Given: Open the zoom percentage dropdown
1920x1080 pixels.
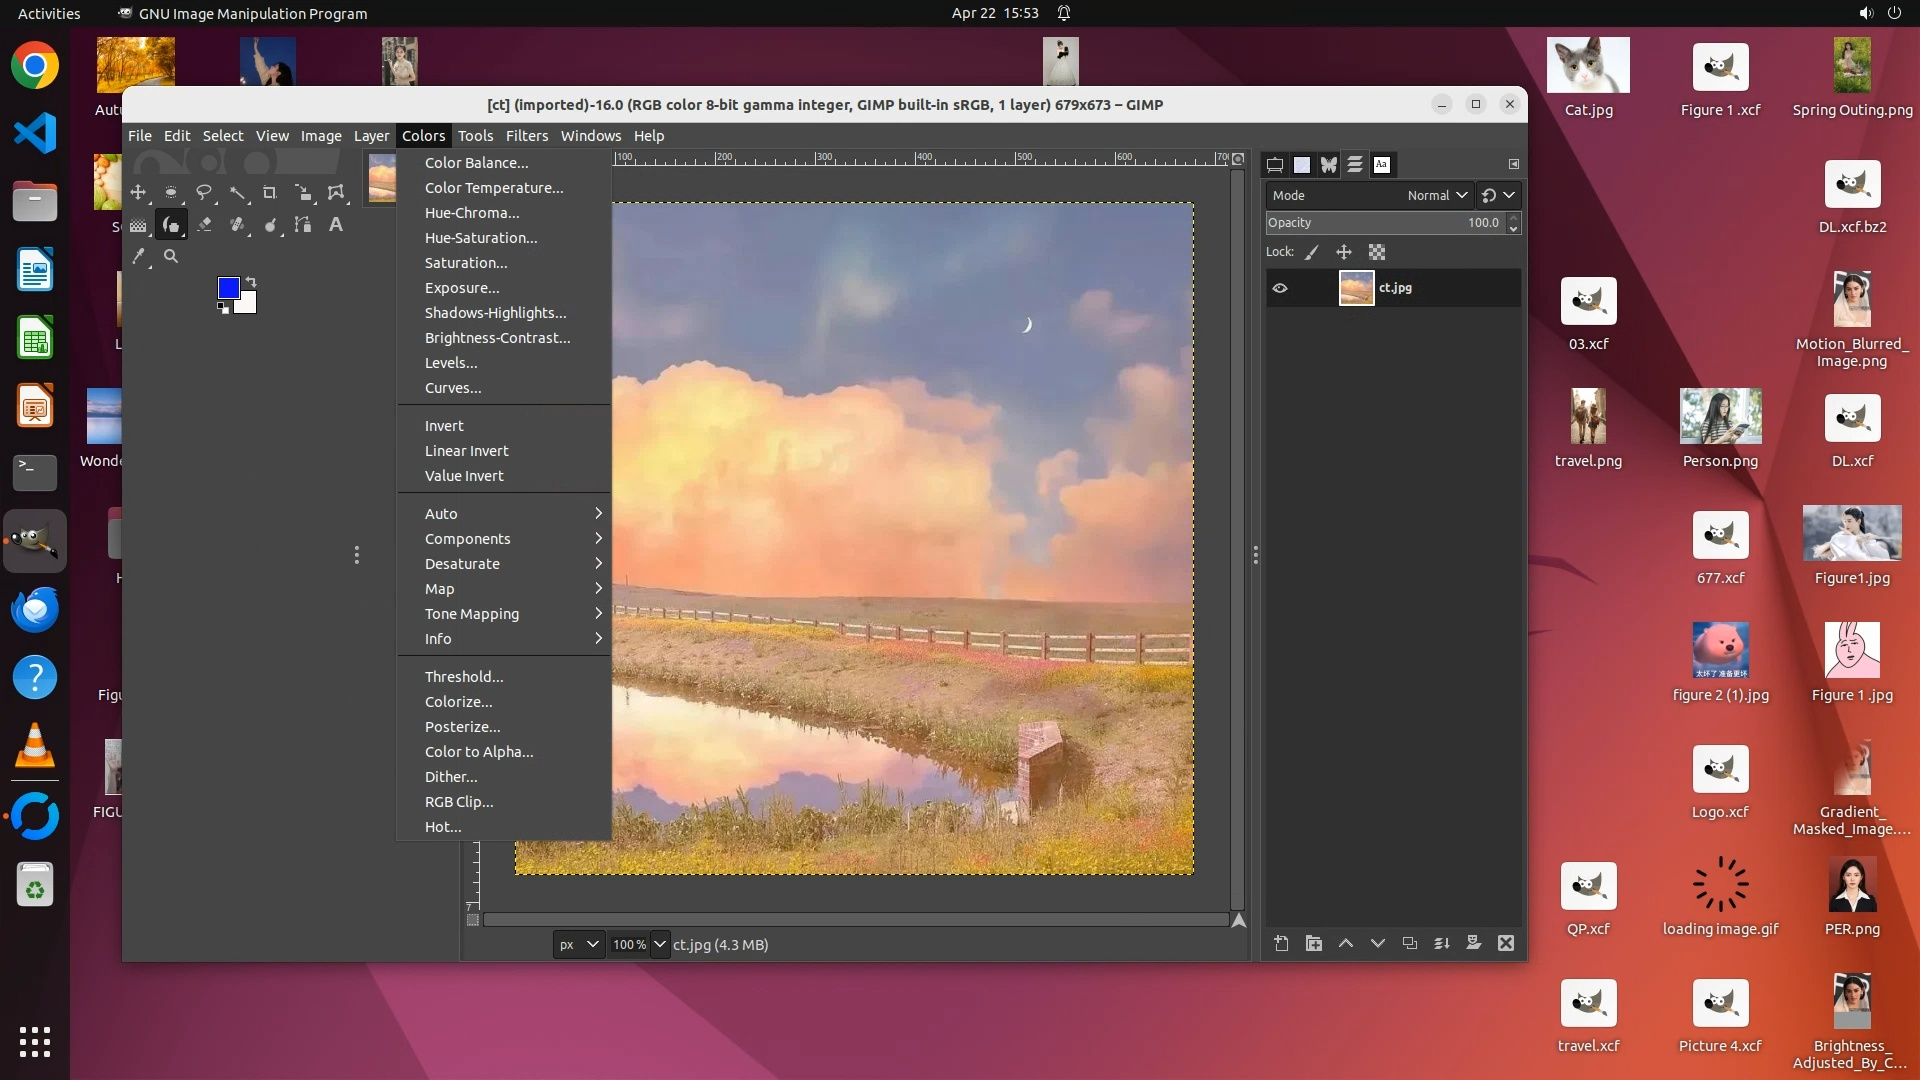Looking at the screenshot, I should [660, 945].
